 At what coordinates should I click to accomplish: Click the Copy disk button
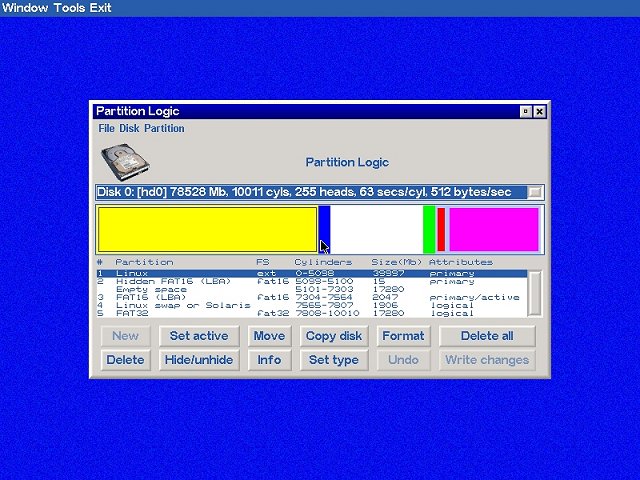coord(334,336)
